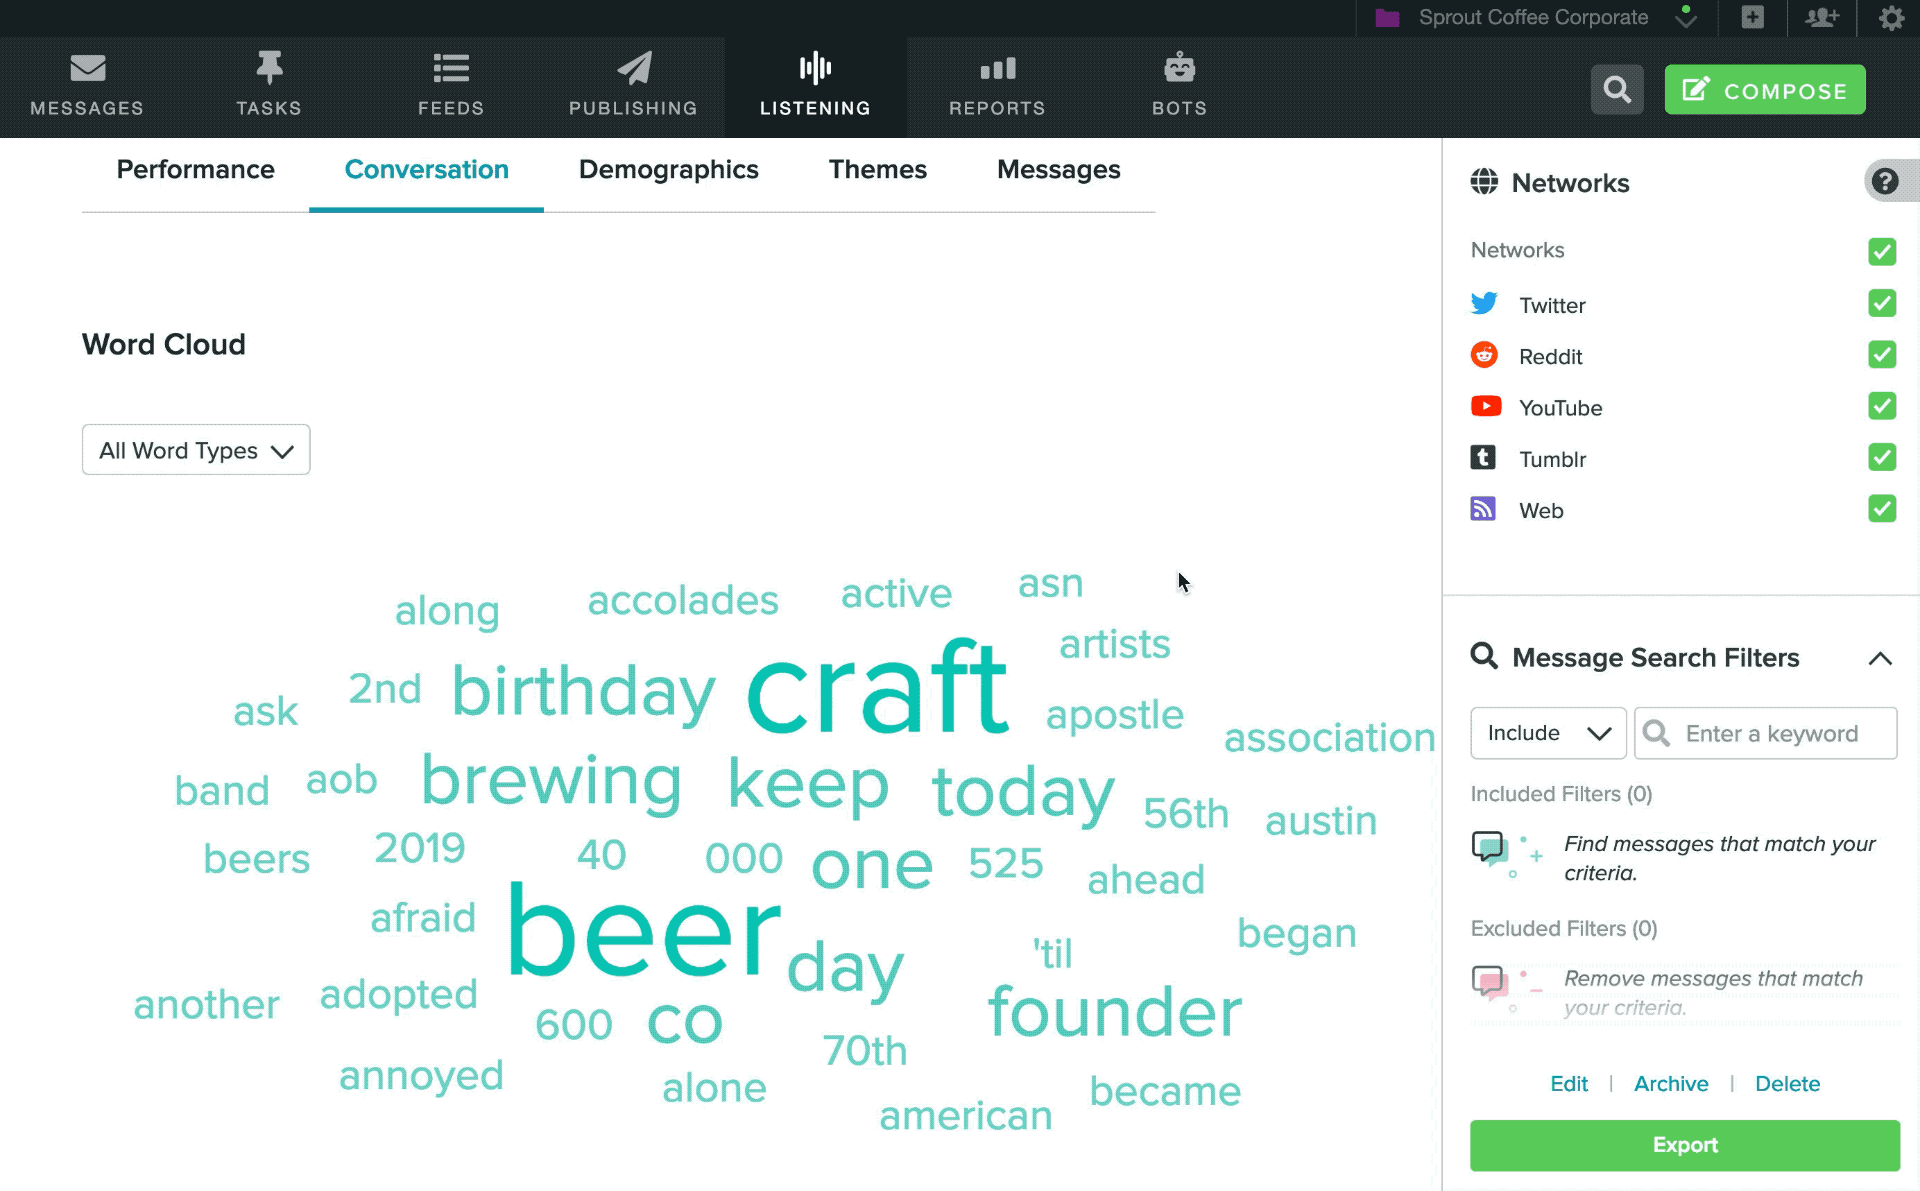Open the Include filter dropdown
The height and width of the screenshot is (1191, 1920).
tap(1548, 733)
